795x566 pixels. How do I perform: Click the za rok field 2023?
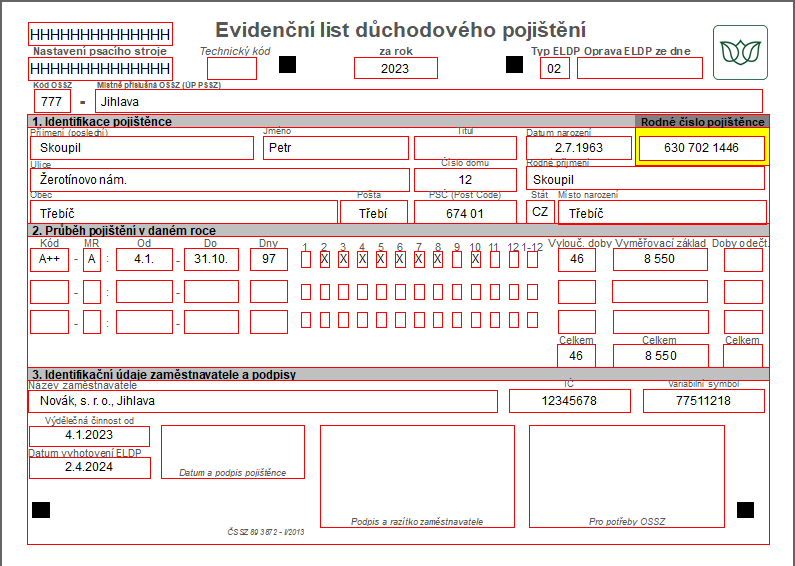click(x=395, y=68)
